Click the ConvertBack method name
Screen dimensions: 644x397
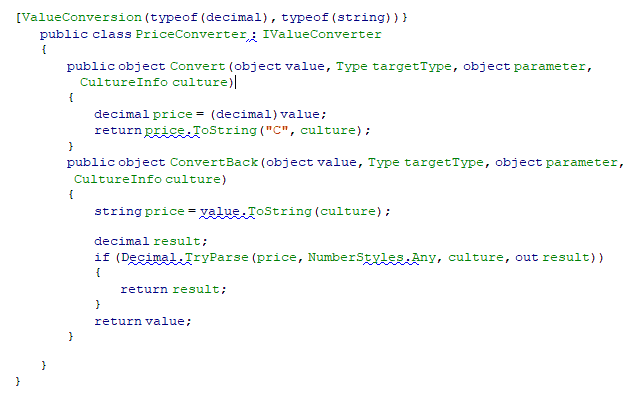[214, 162]
